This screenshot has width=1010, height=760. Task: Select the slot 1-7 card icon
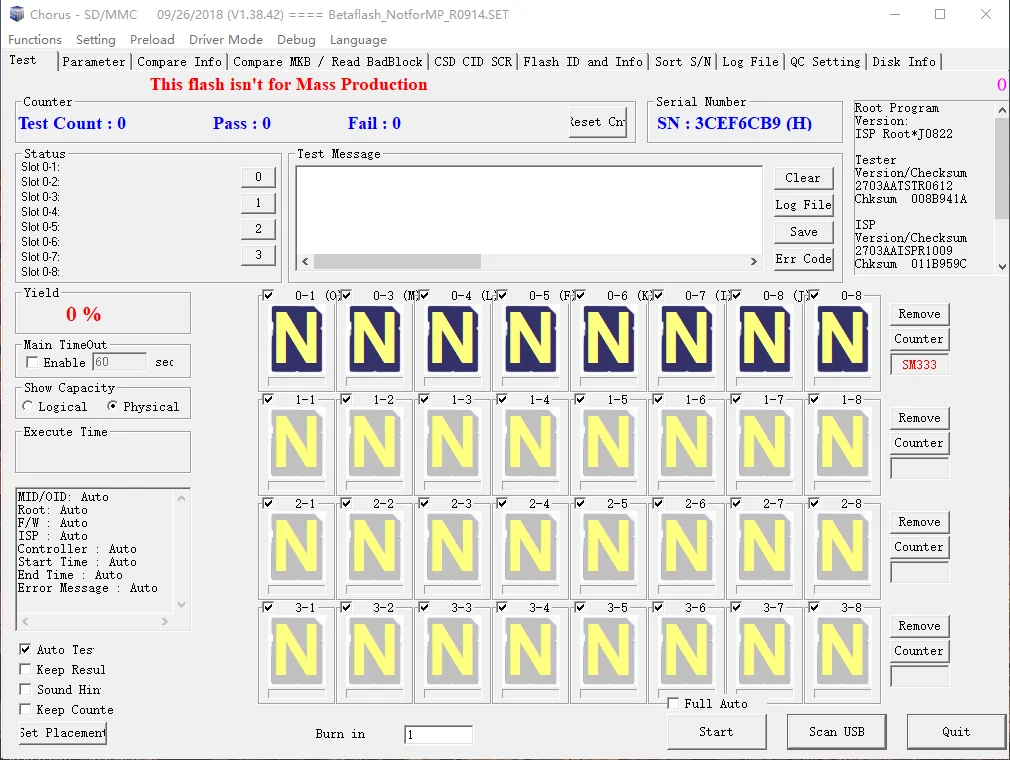click(x=764, y=443)
